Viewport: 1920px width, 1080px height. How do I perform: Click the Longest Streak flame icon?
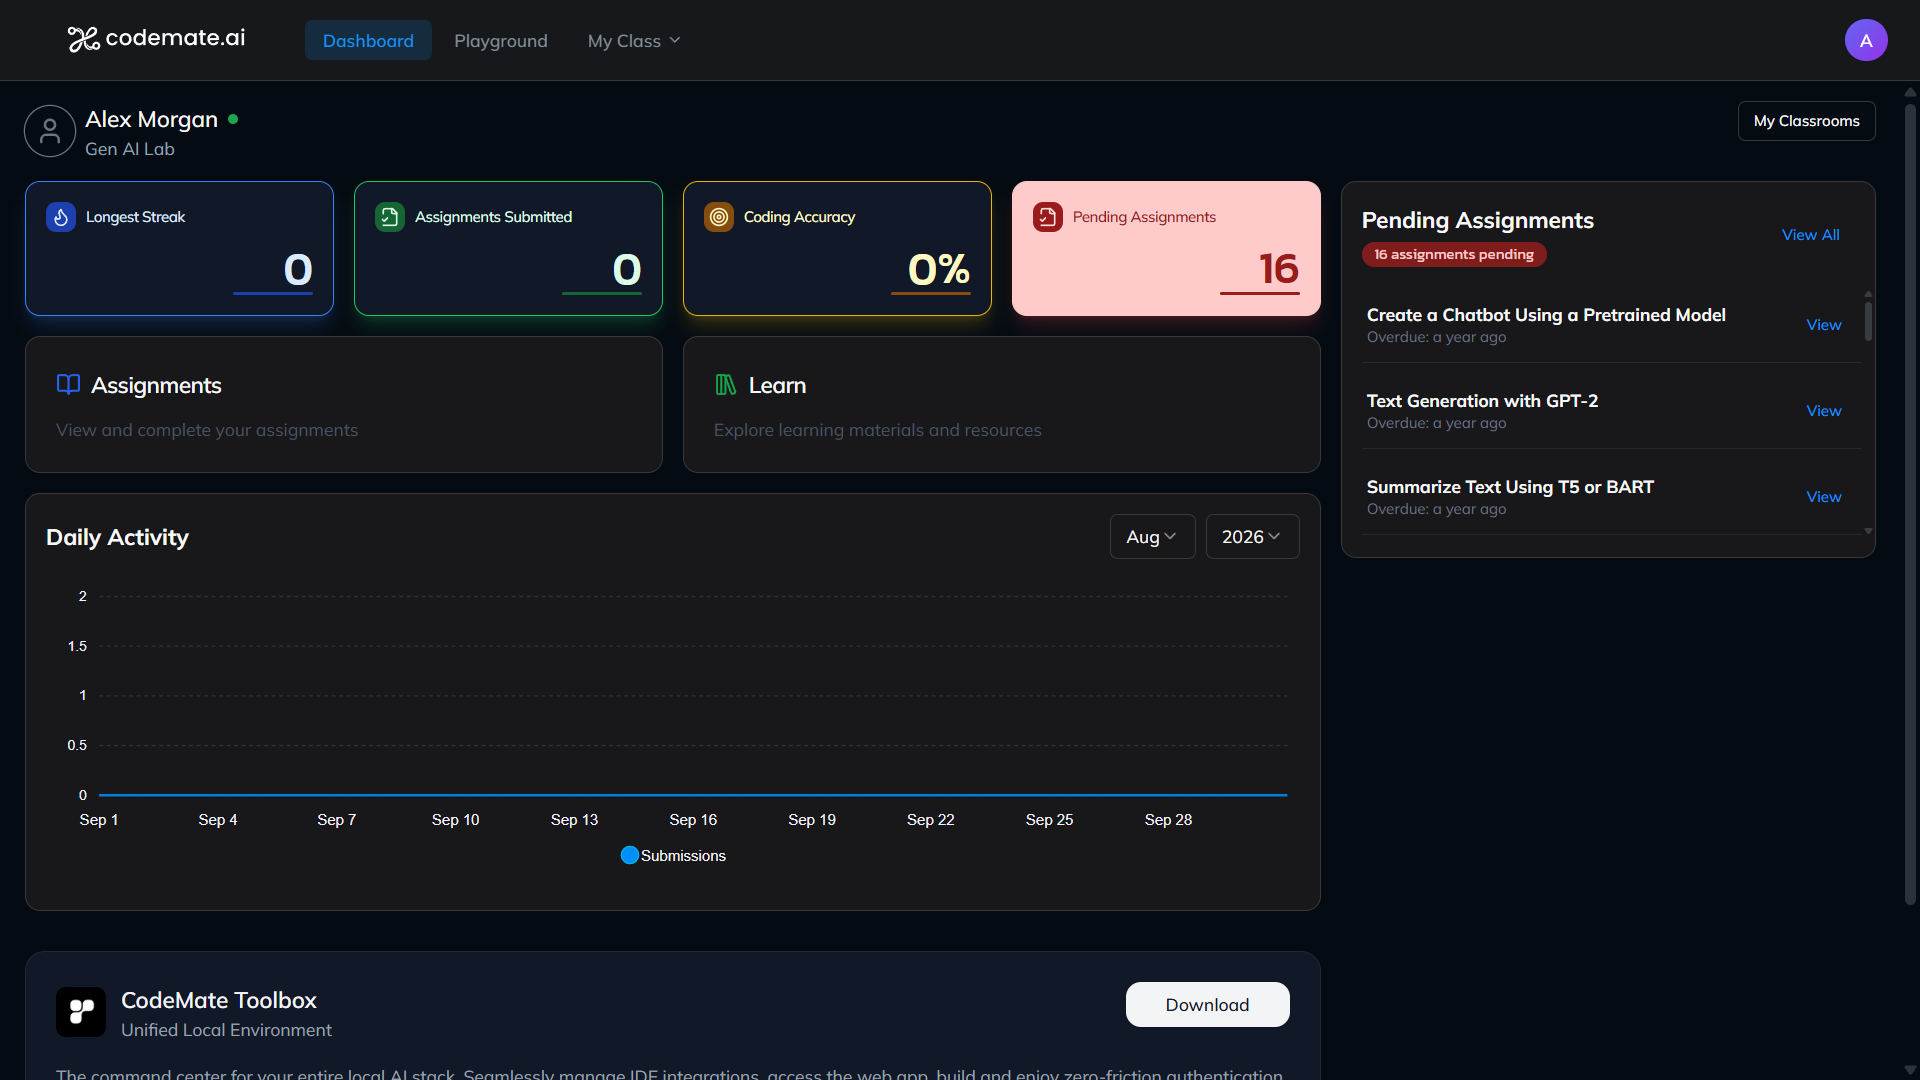tap(61, 217)
